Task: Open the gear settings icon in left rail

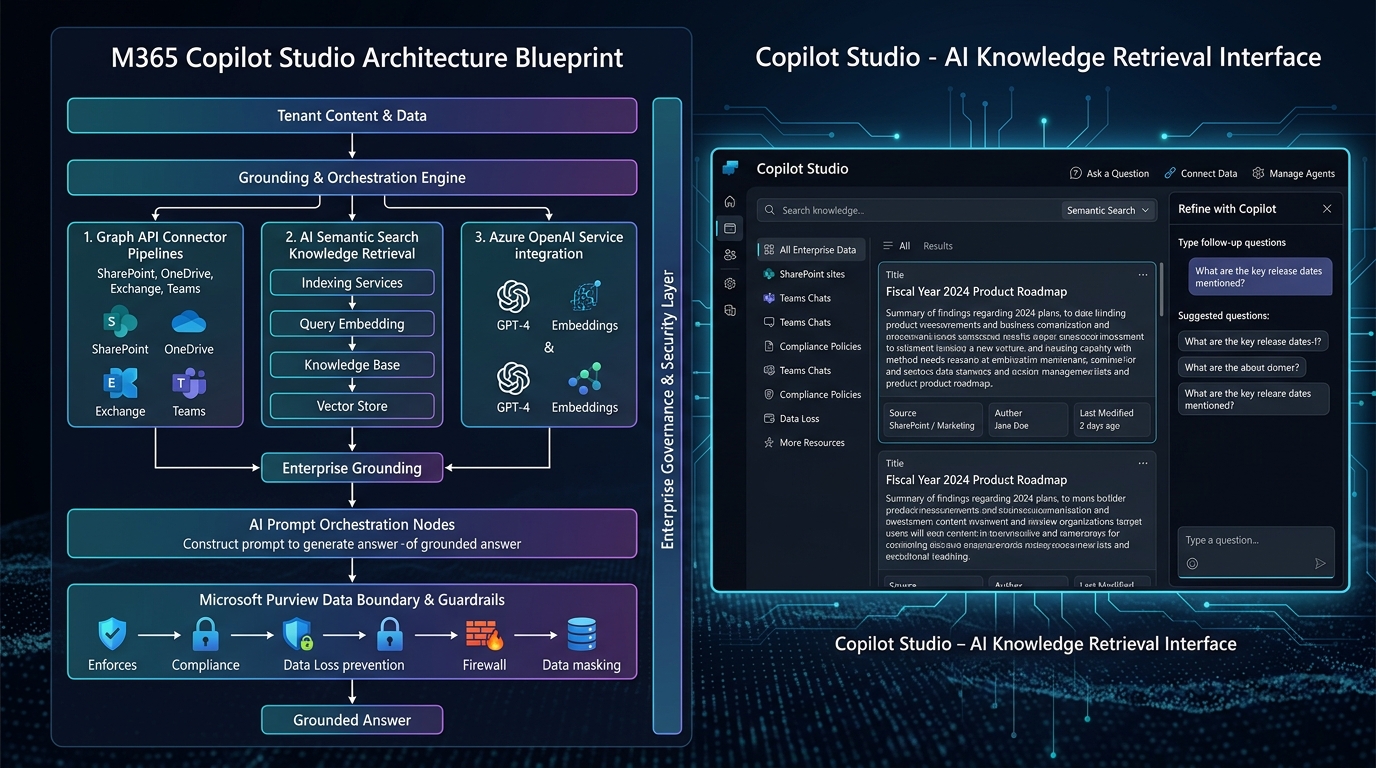Action: (x=730, y=283)
